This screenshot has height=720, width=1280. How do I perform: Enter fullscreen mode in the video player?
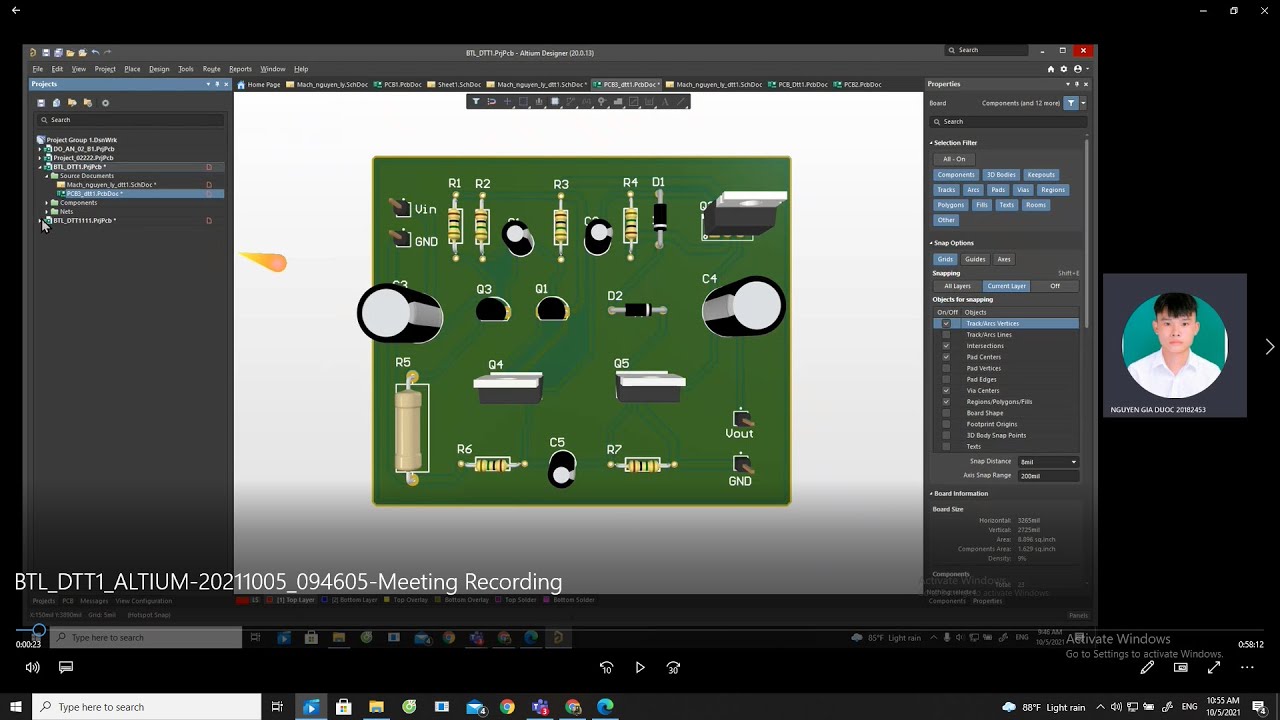tap(1214, 667)
